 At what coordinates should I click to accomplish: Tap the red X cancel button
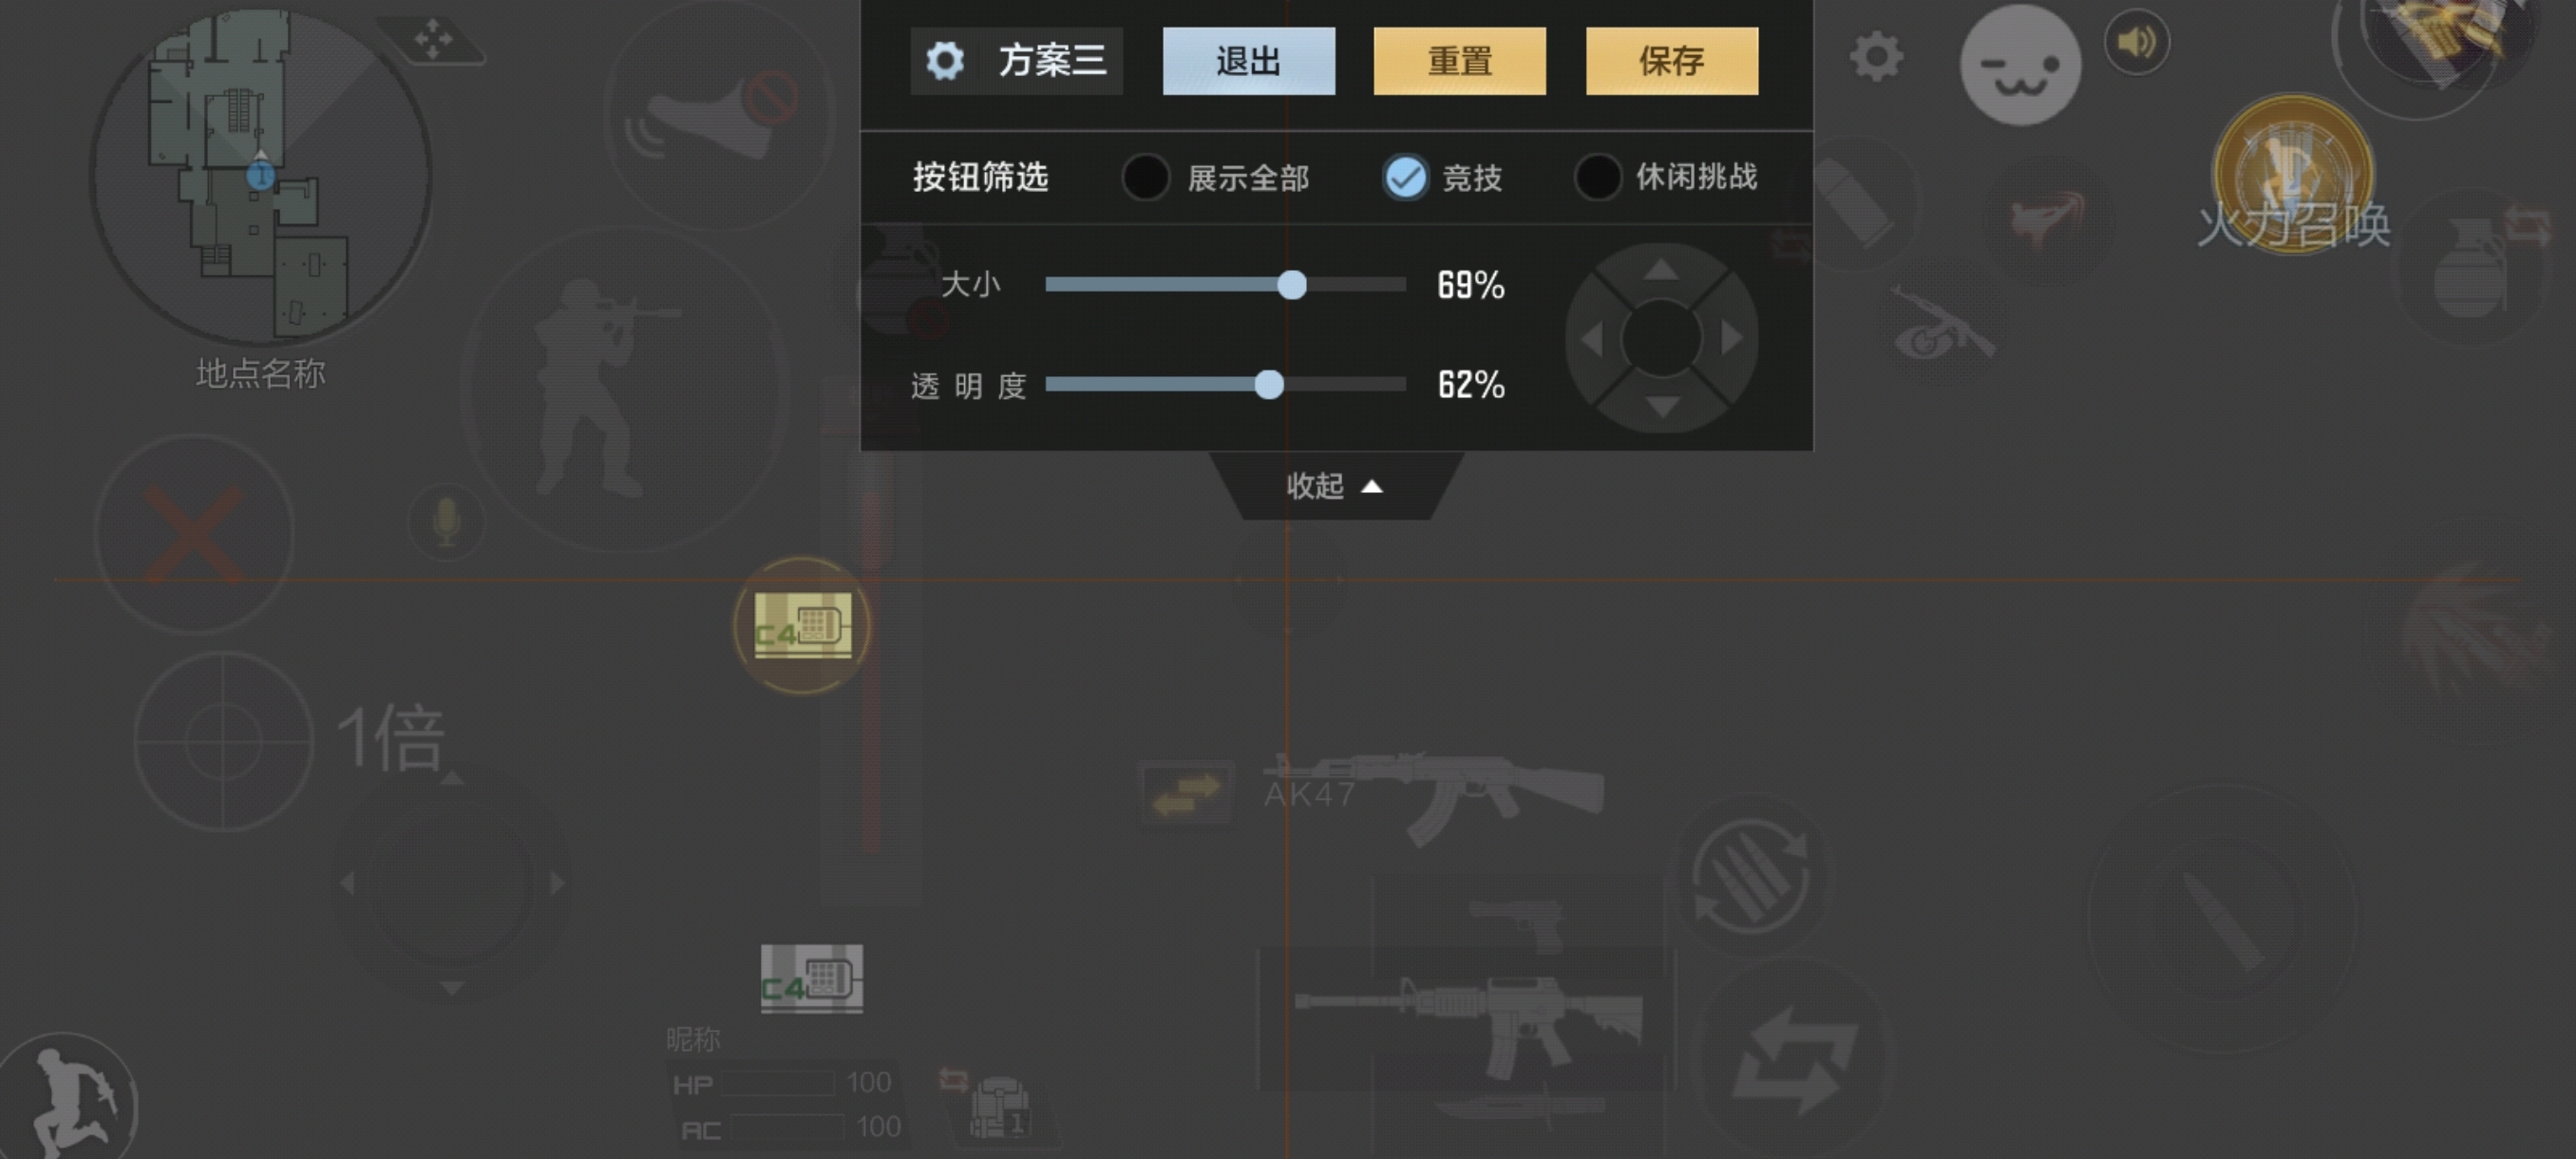pyautogui.click(x=194, y=534)
